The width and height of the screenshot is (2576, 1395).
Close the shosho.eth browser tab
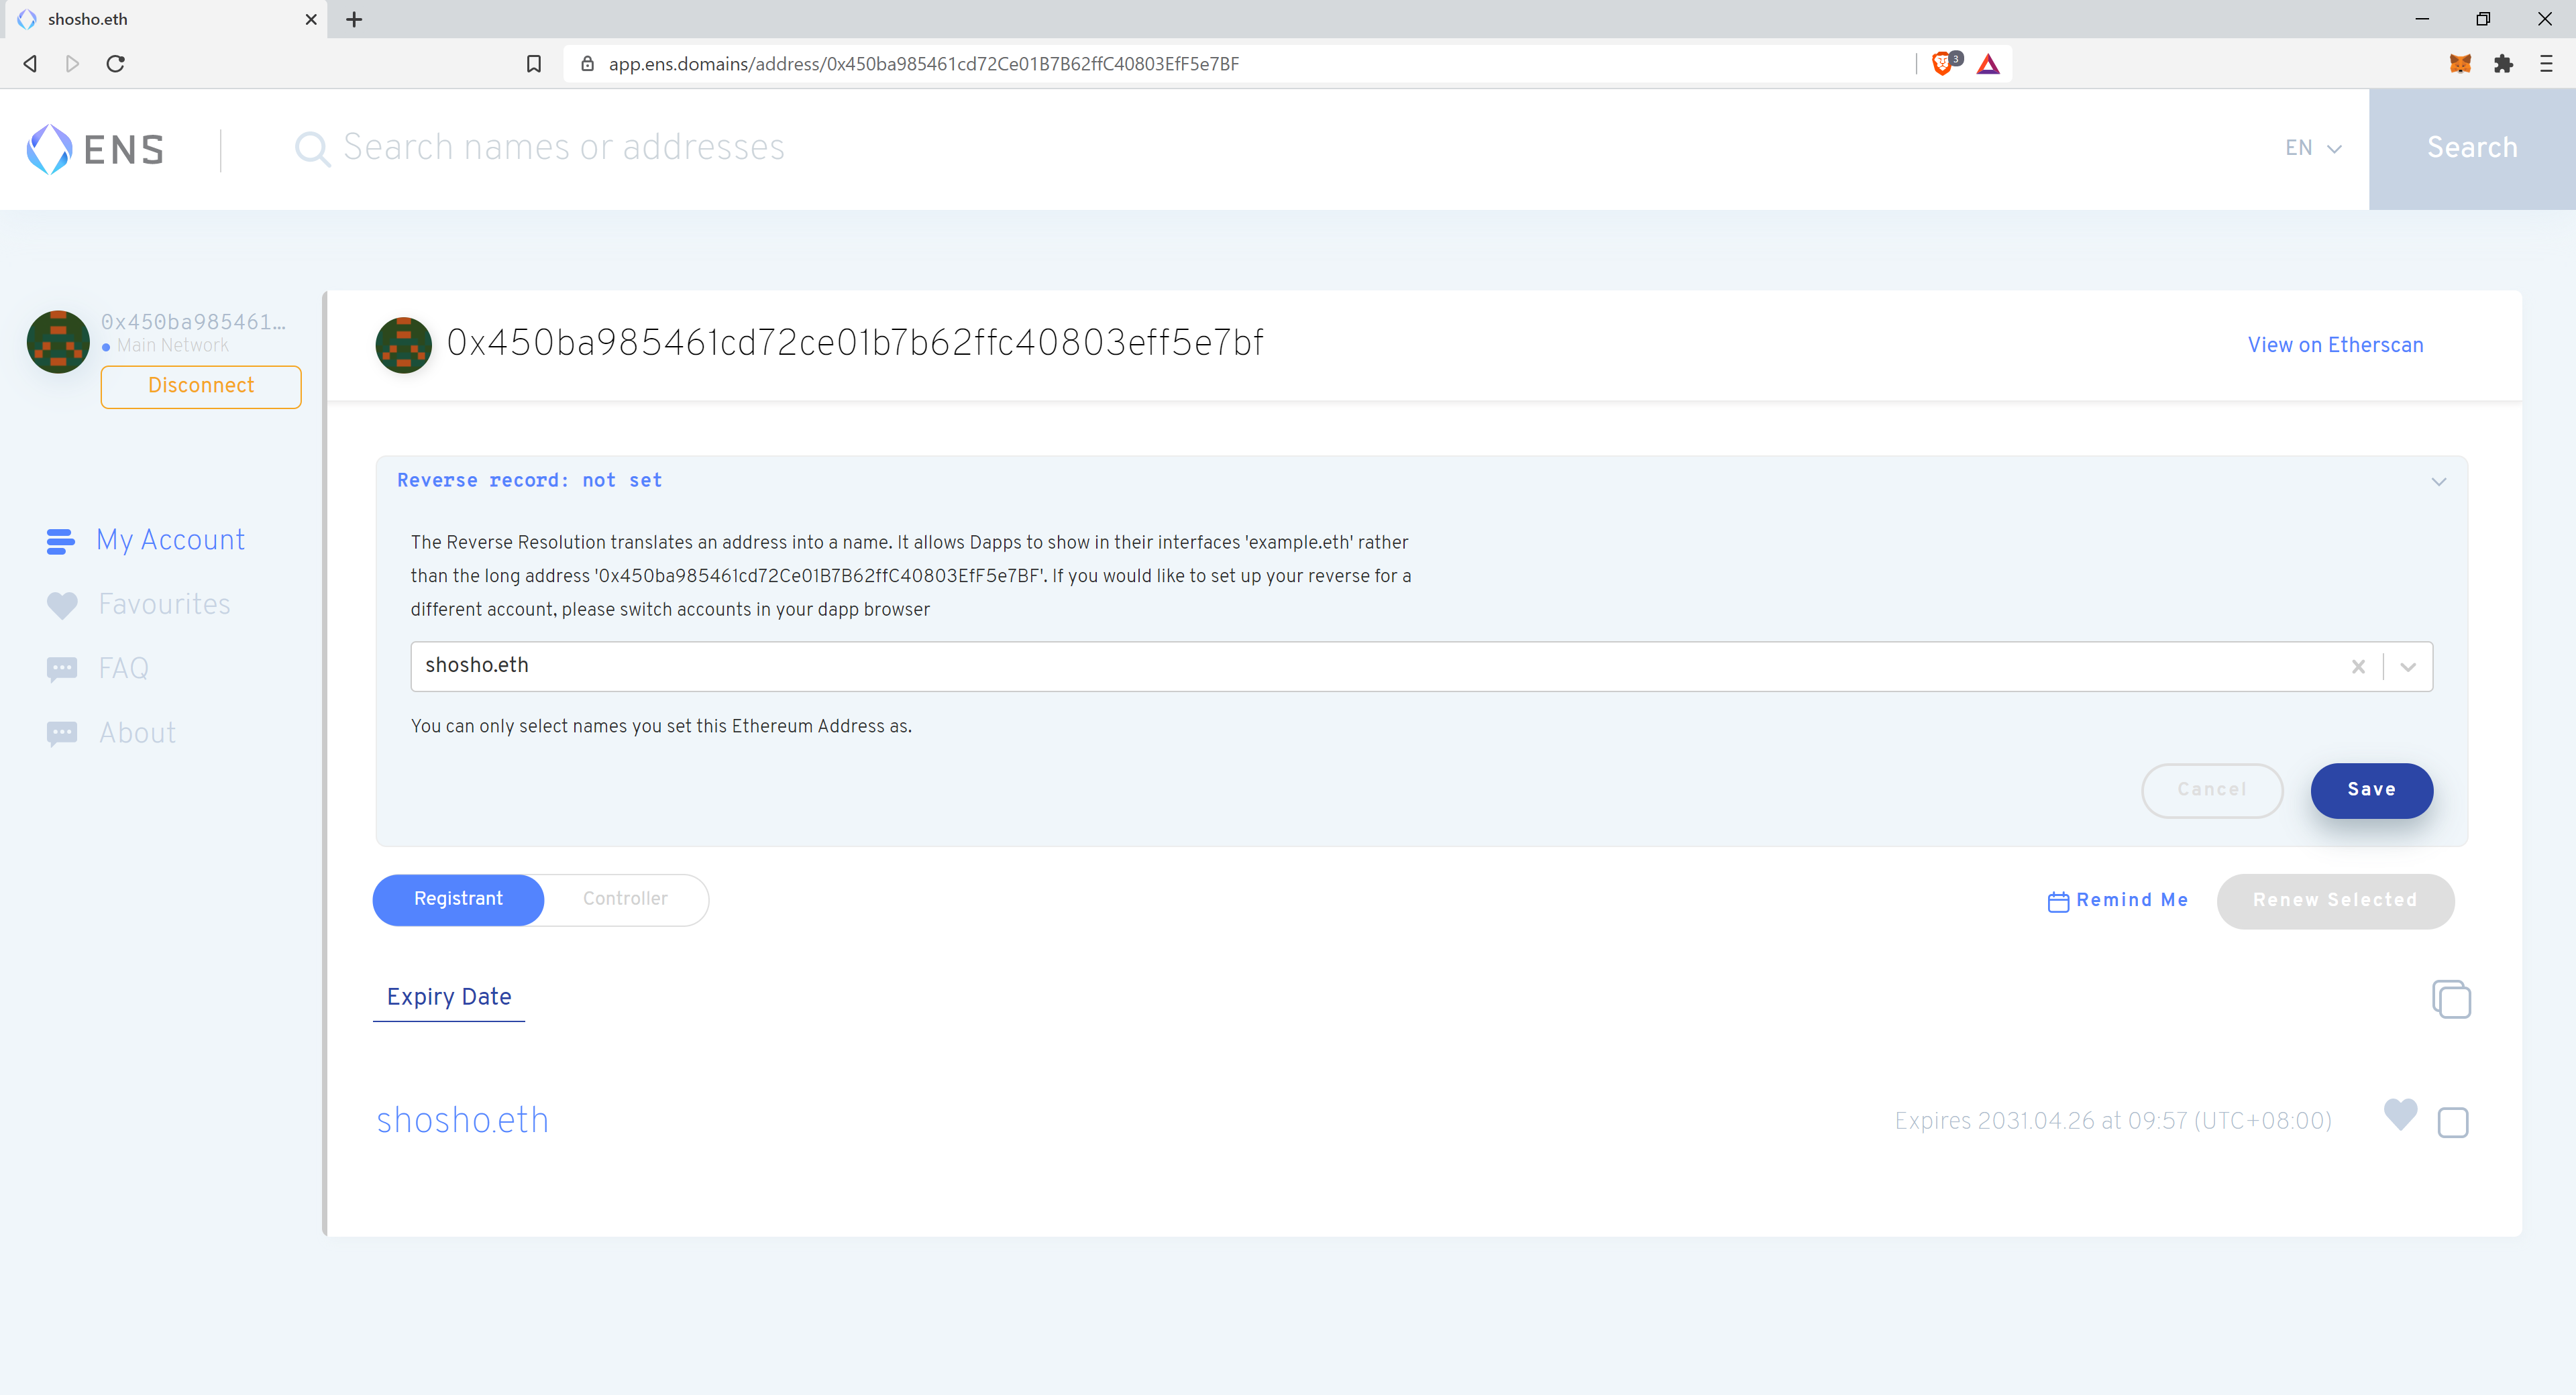click(311, 19)
